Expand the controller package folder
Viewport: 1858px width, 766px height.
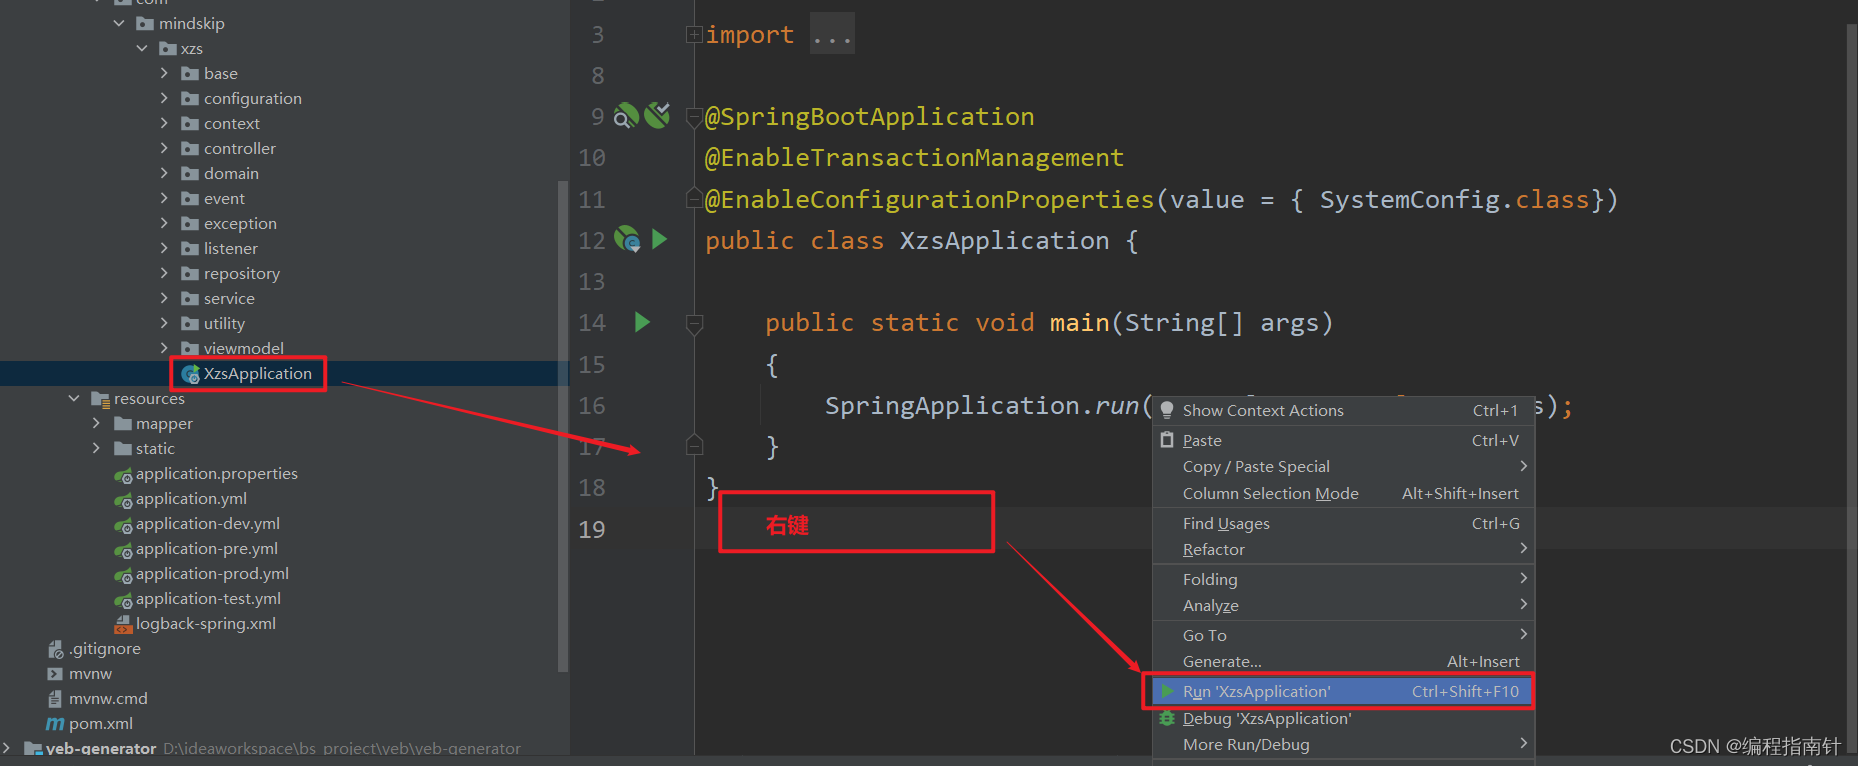(x=165, y=148)
